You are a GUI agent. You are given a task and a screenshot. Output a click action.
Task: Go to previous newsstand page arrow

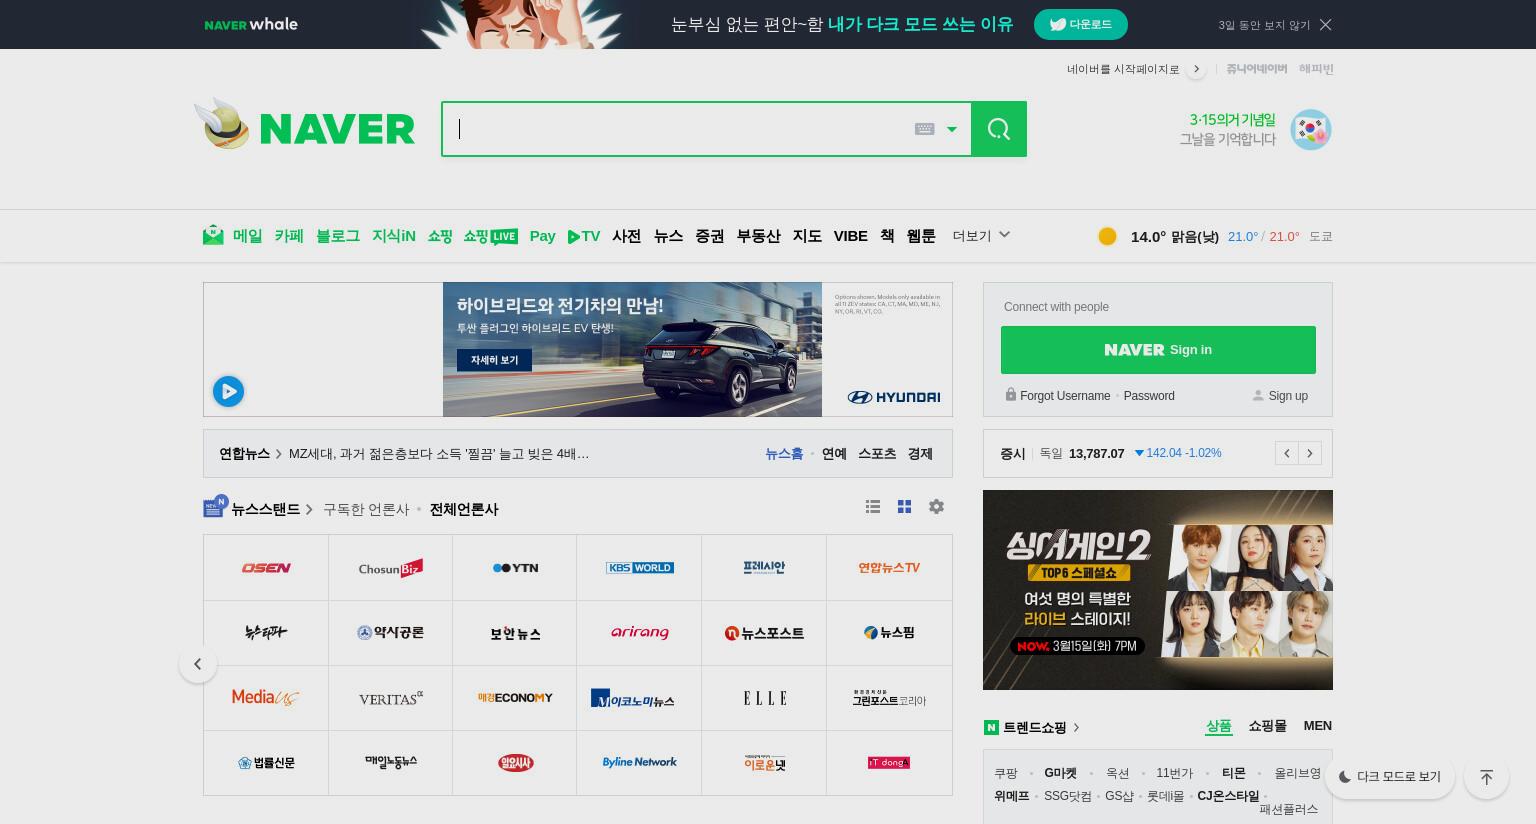(x=198, y=664)
